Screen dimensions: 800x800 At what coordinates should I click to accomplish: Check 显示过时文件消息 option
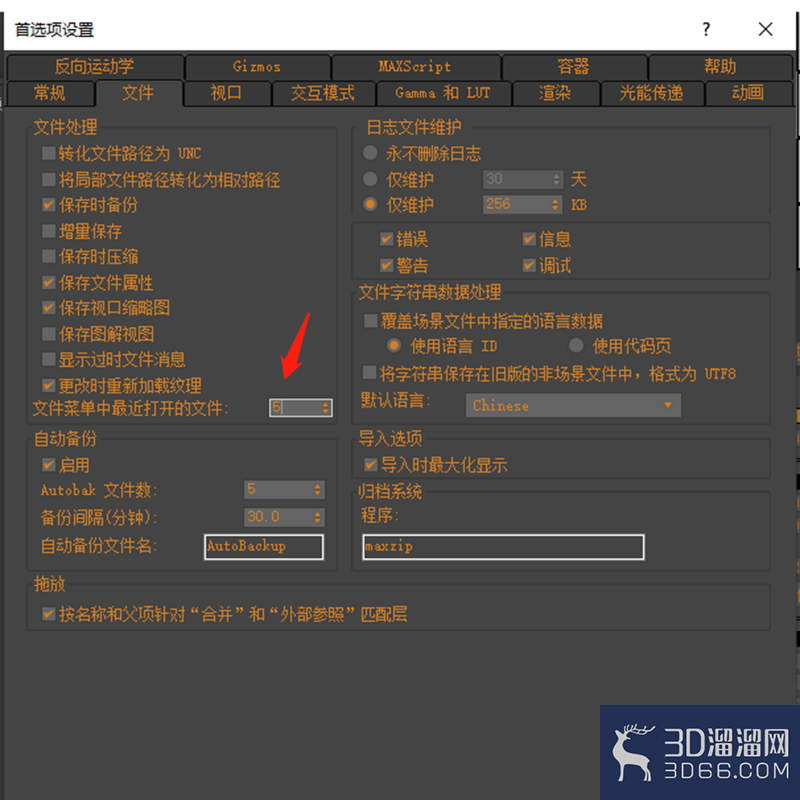(x=48, y=359)
